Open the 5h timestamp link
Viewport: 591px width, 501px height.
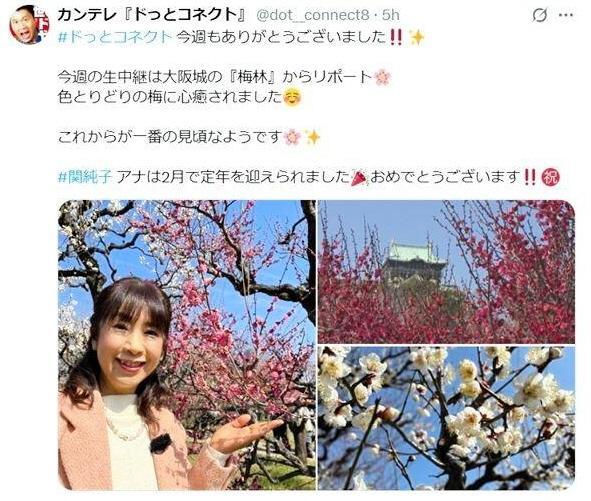tap(390, 15)
